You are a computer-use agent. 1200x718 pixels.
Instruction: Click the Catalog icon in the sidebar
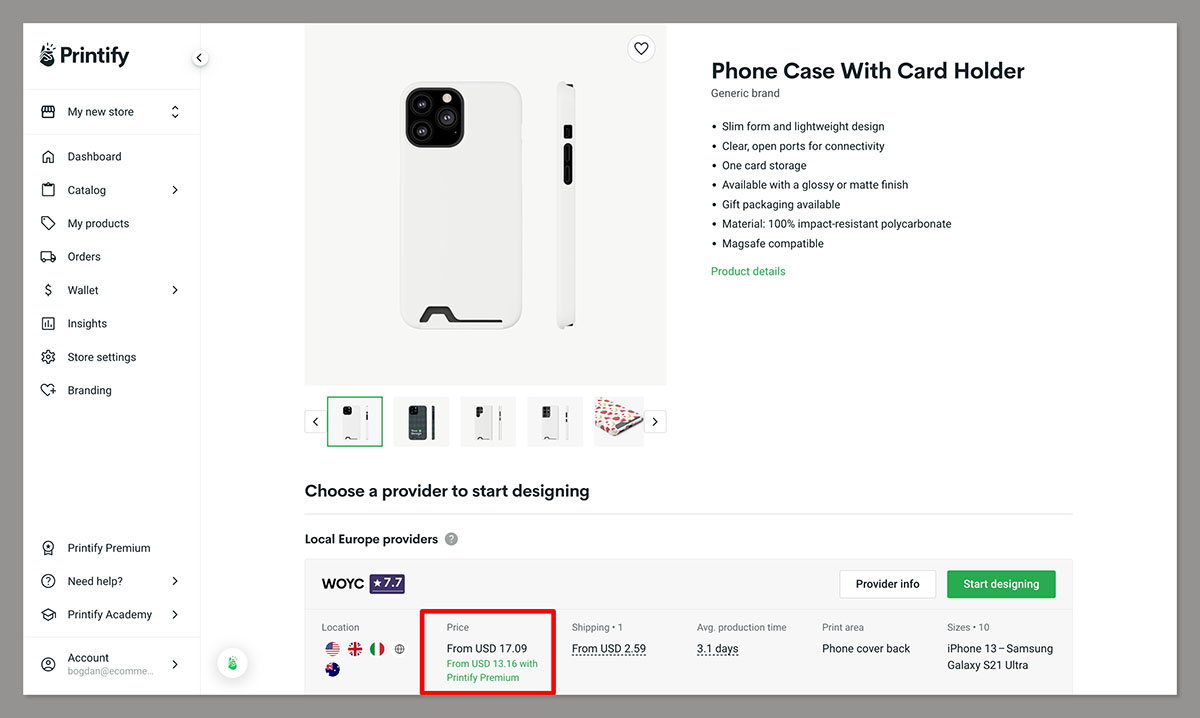click(48, 189)
